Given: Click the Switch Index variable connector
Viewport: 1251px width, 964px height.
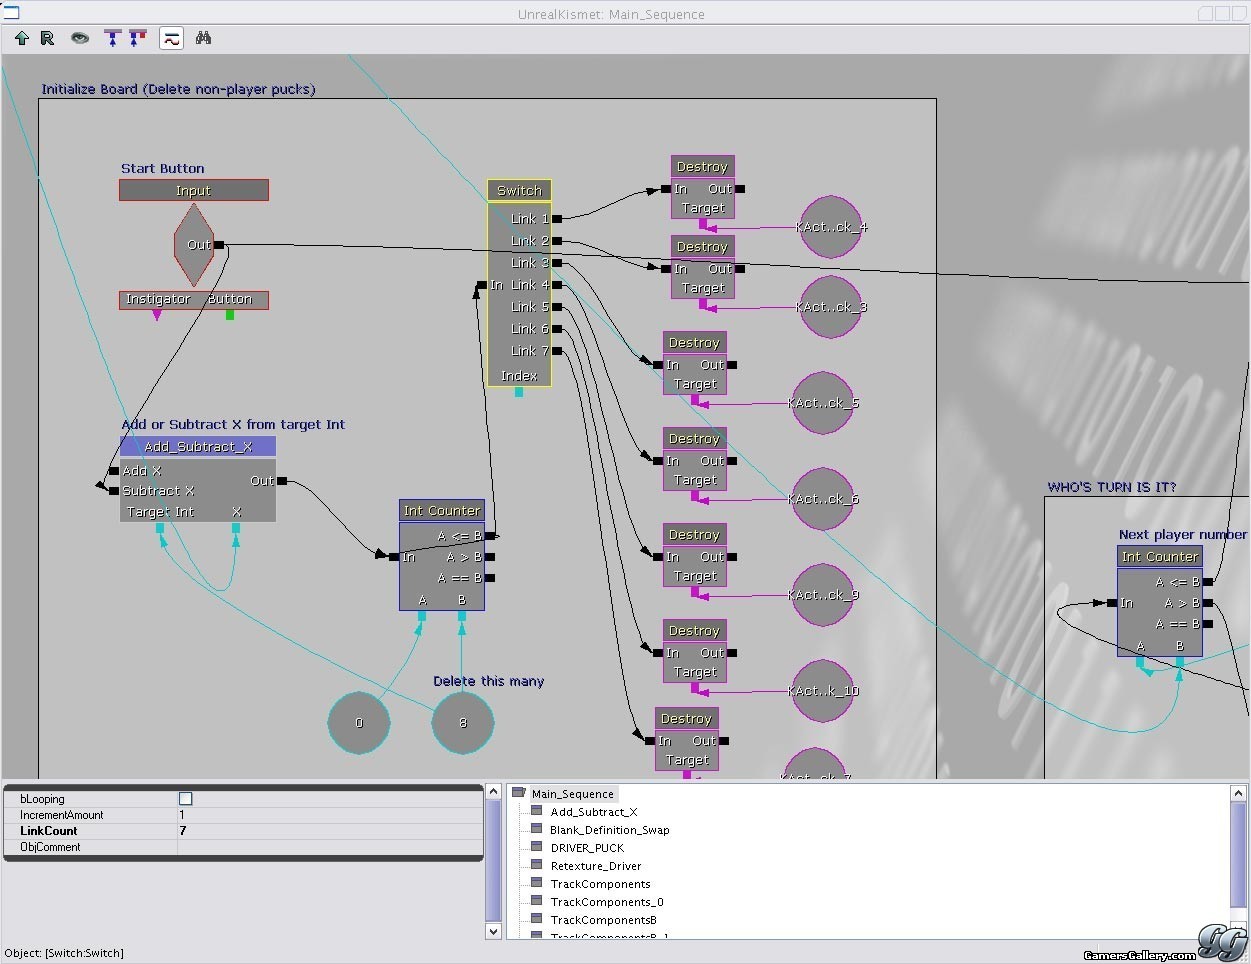Looking at the screenshot, I should point(519,392).
